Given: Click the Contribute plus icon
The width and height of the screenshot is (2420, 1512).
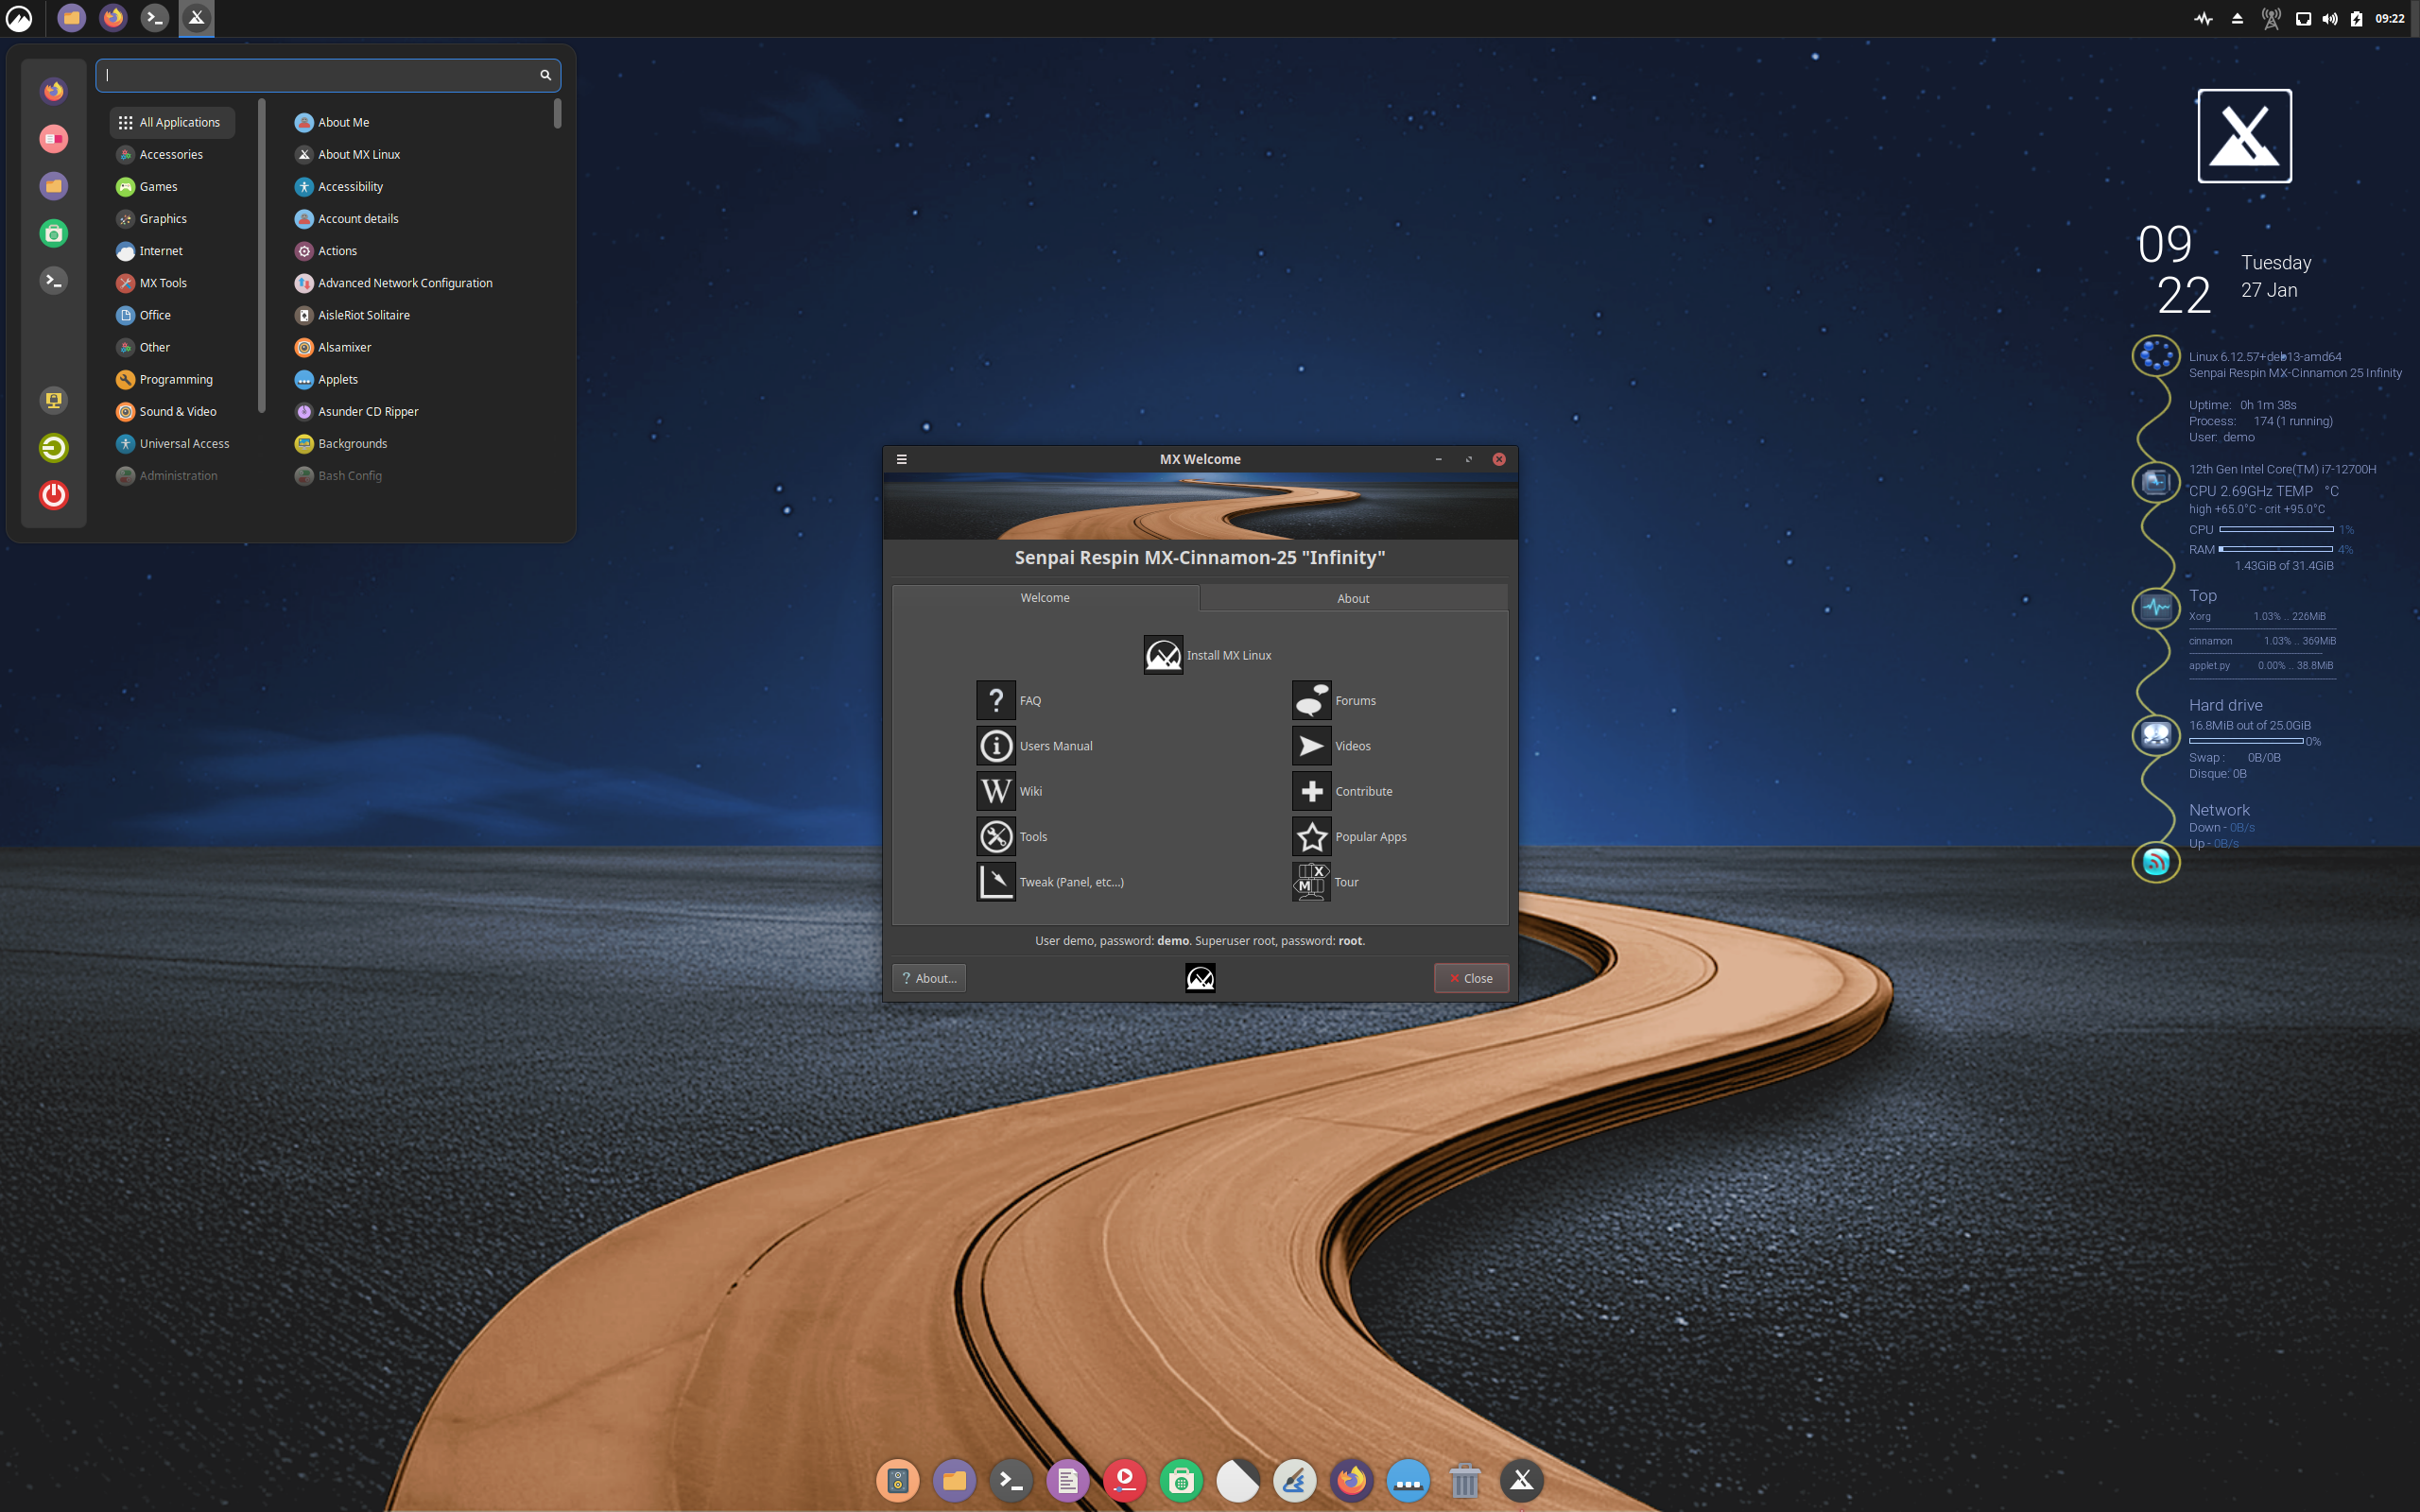Looking at the screenshot, I should coord(1311,791).
